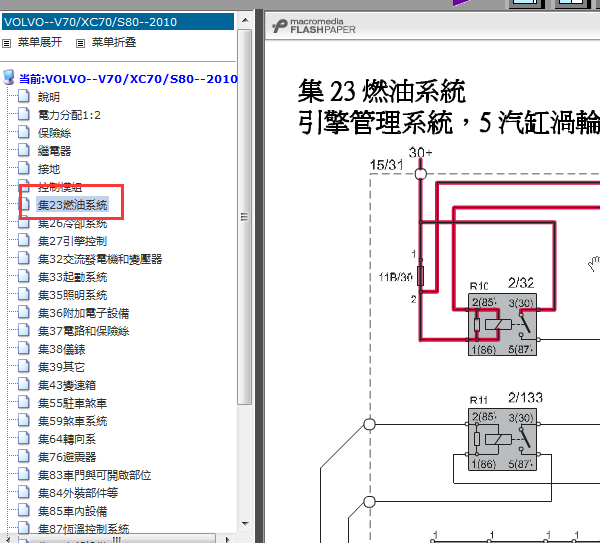Click the Macromedia FlashPaper logo
This screenshot has height=543, width=600.
(x=314, y=26)
